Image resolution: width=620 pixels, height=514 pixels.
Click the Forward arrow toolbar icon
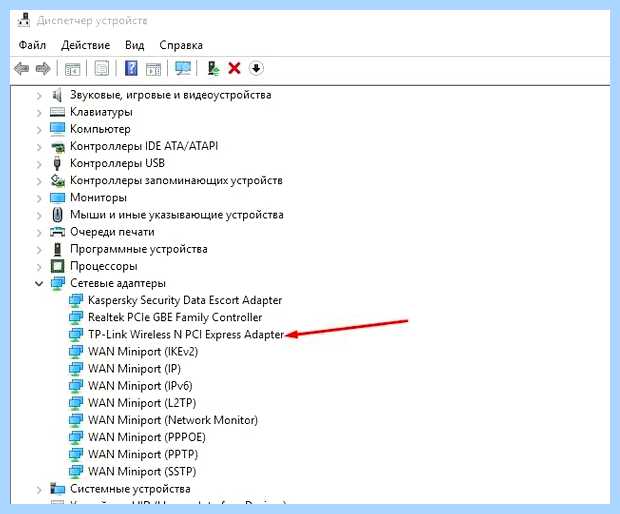pyautogui.click(x=43, y=68)
